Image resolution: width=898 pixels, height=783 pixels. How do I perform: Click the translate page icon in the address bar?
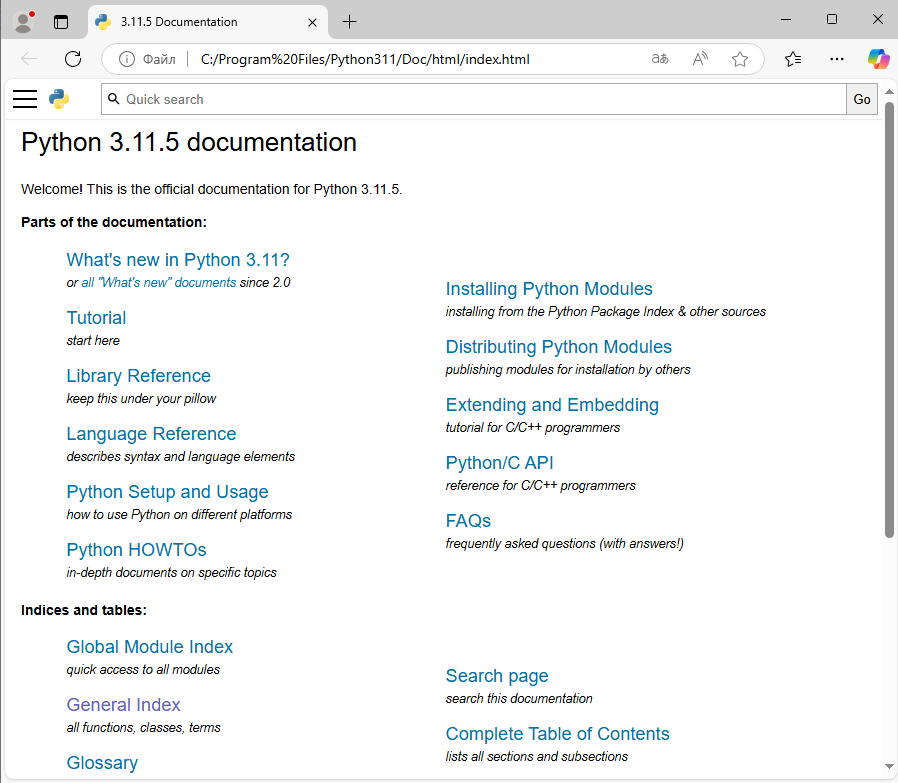pyautogui.click(x=660, y=59)
